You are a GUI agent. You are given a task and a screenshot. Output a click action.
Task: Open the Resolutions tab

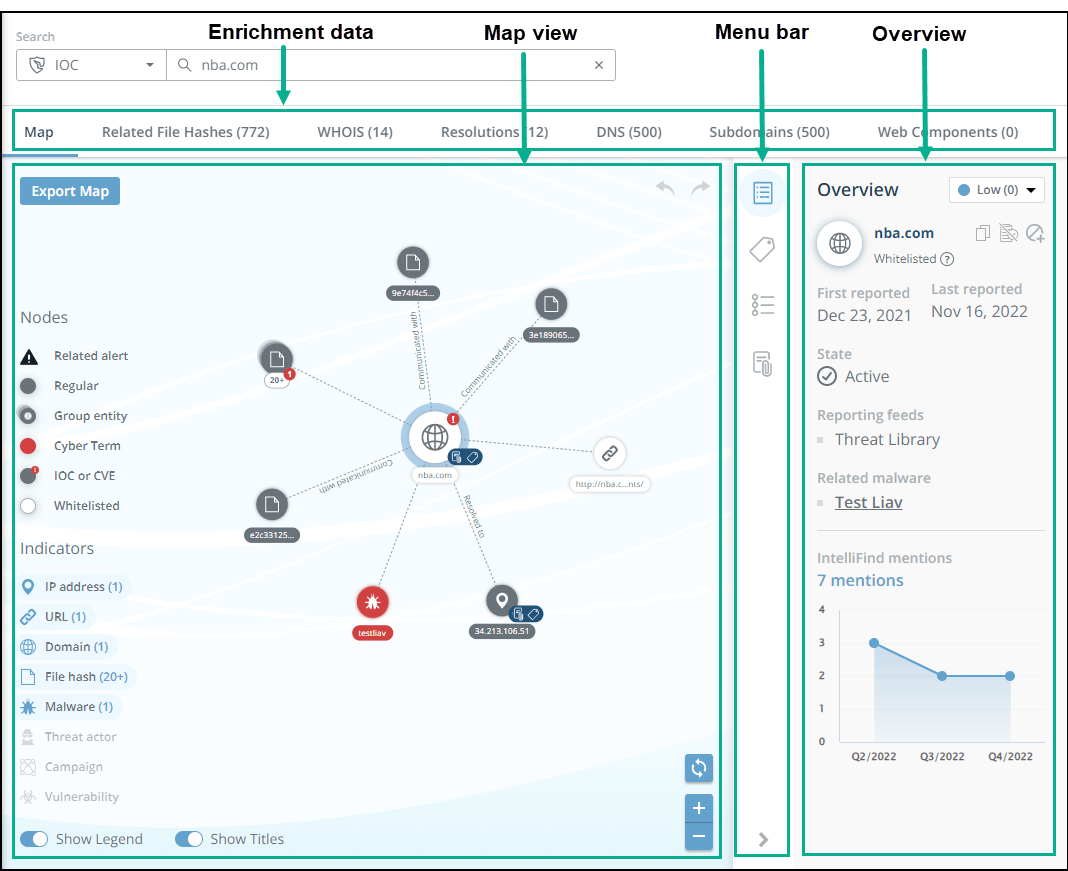click(x=494, y=132)
